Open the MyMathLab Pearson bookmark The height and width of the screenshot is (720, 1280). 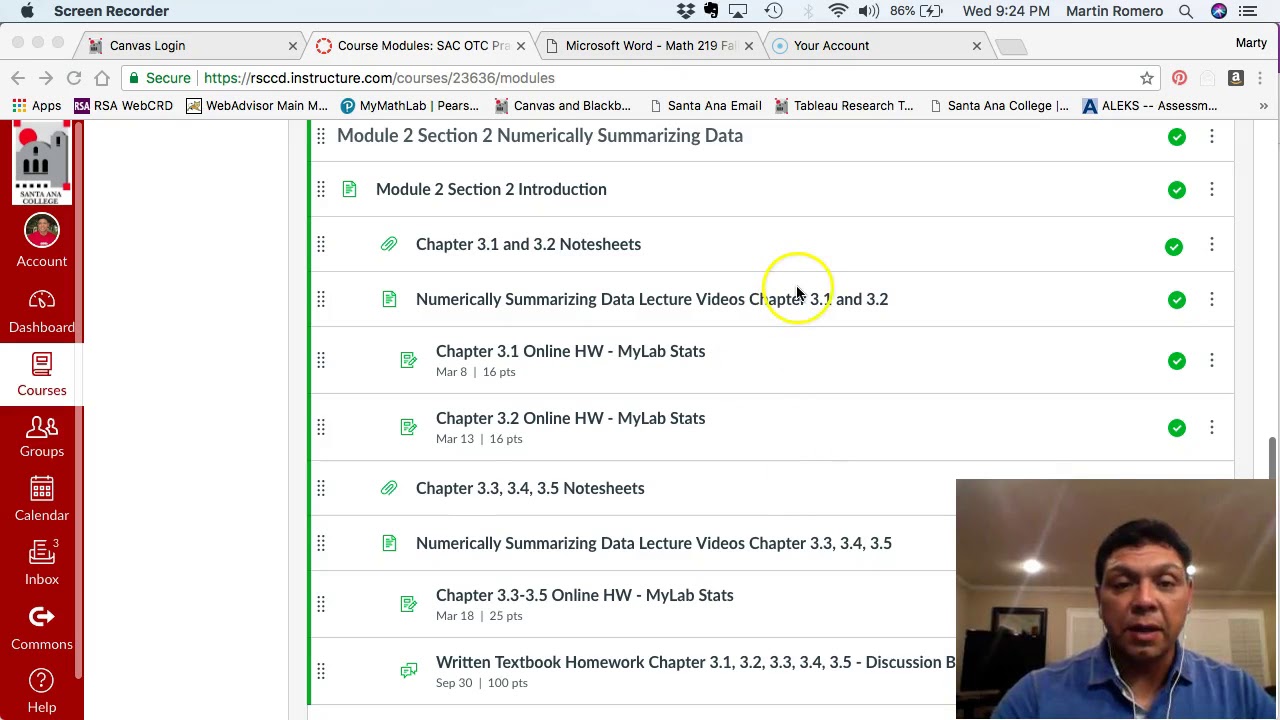tap(409, 105)
